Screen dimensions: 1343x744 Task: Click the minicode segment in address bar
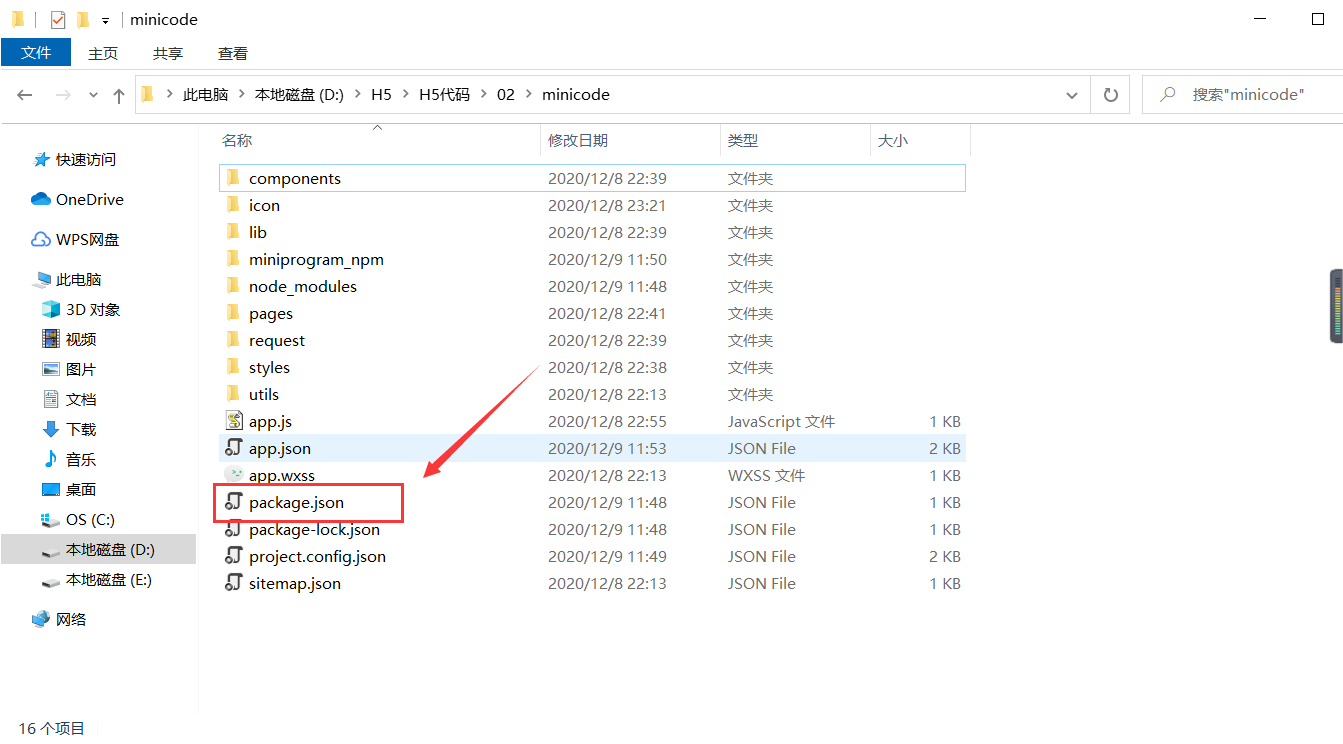coord(576,95)
